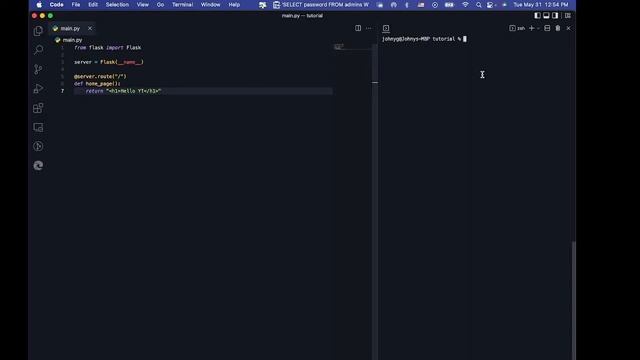Screen dimensions: 640x360
Task: Click the headphones icon in menu bar
Action: [x=393, y=4]
